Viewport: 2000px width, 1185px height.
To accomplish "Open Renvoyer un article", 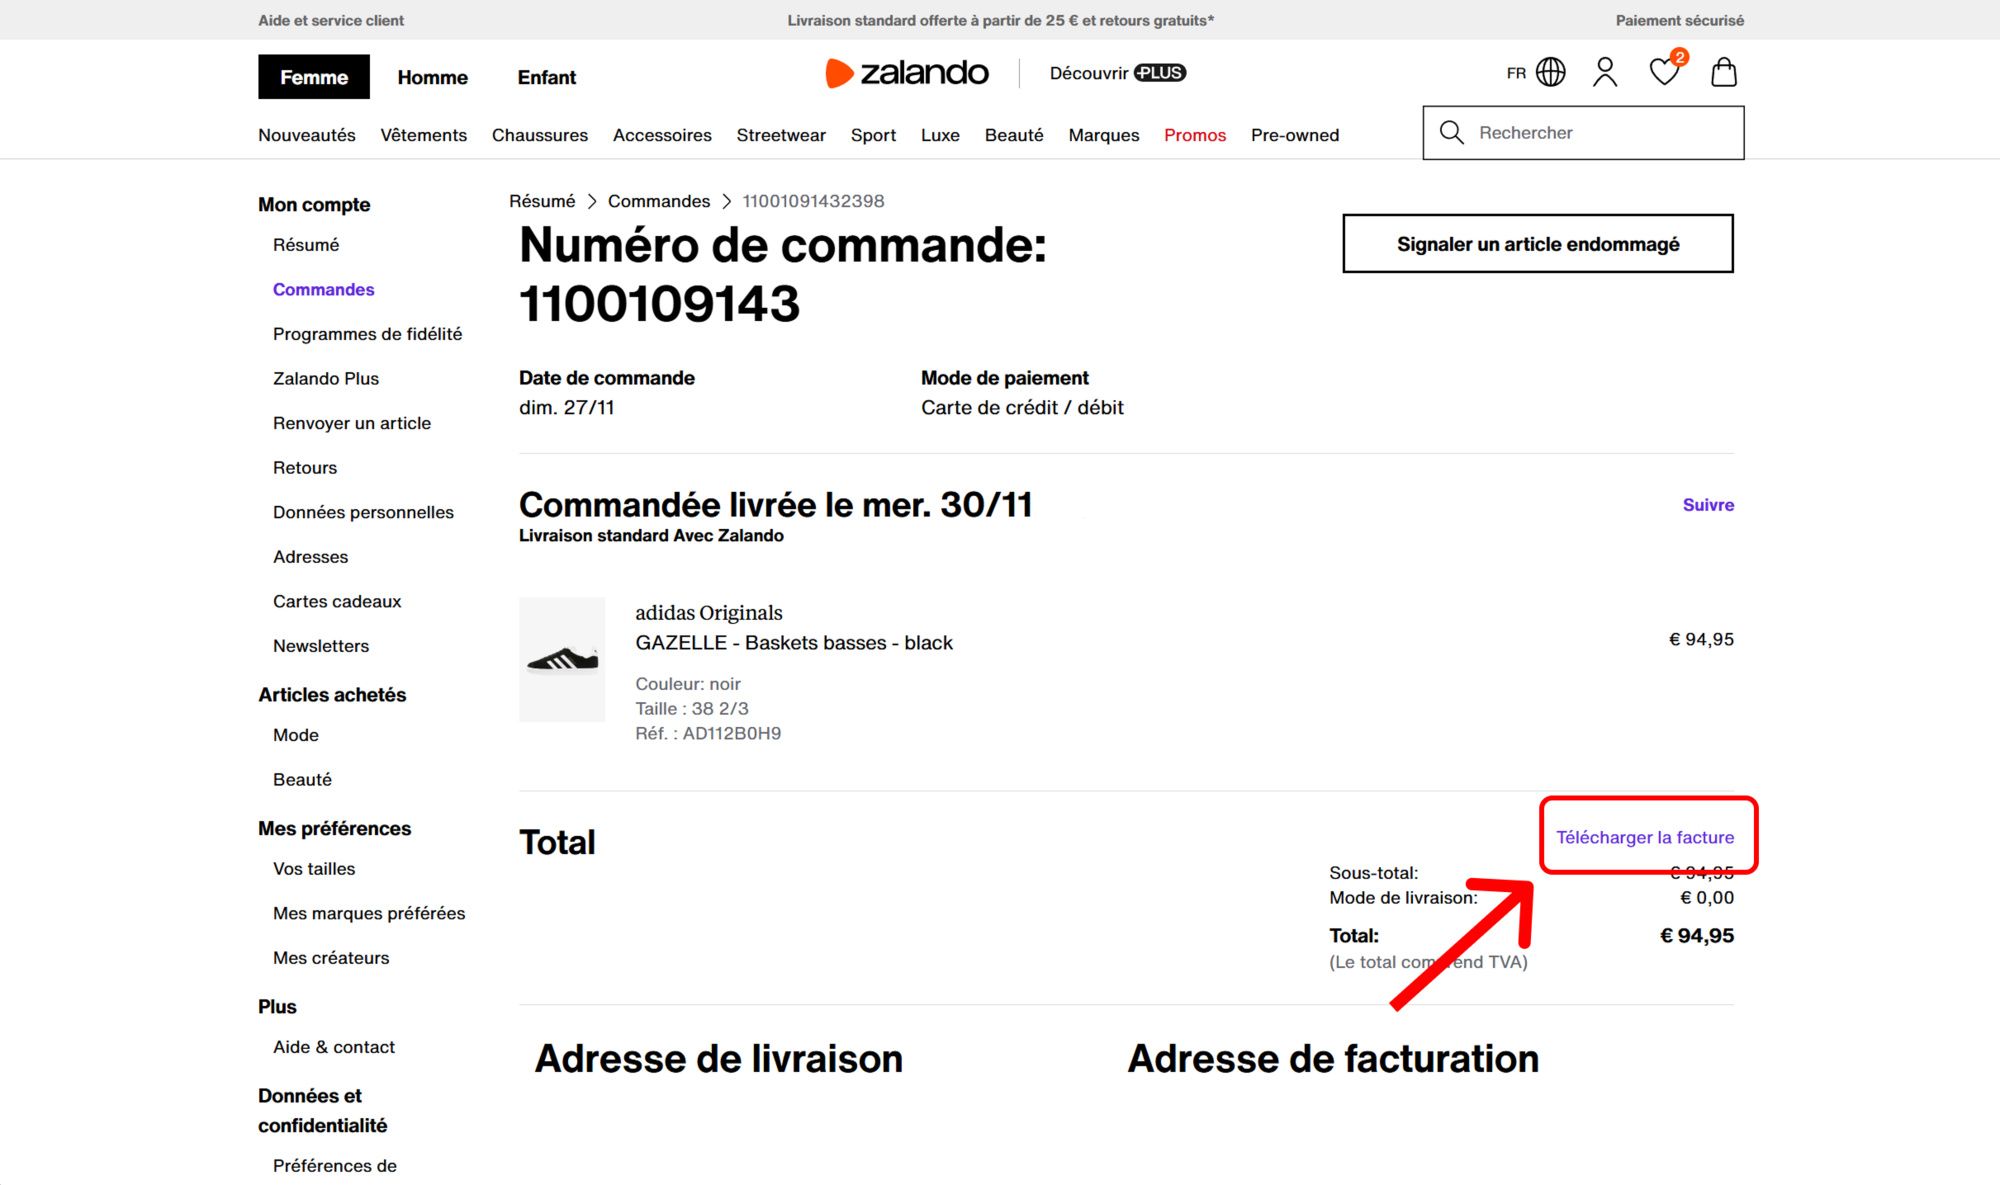I will click(352, 423).
